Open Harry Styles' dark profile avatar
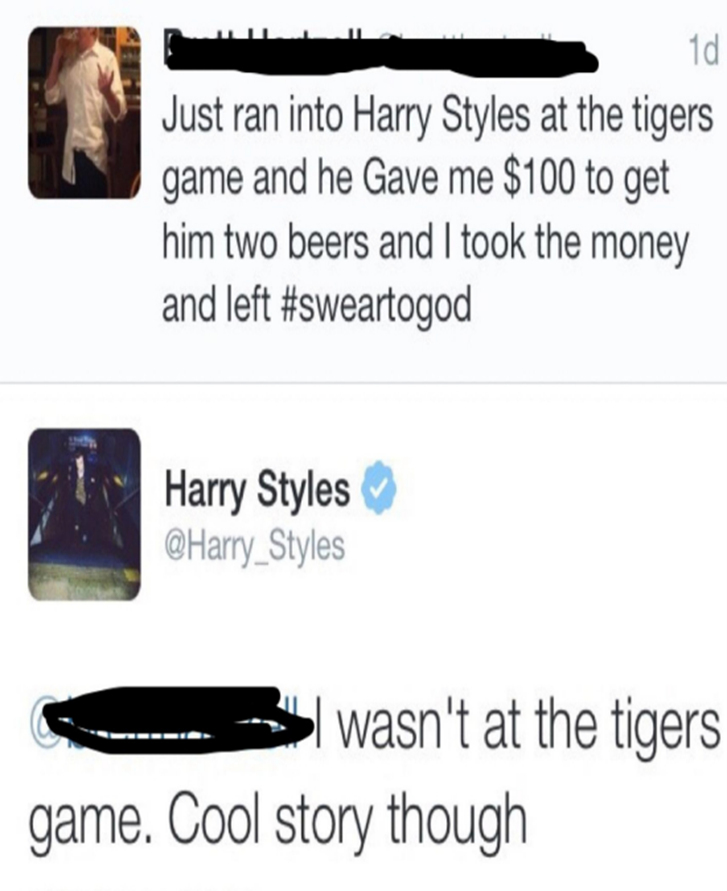 point(84,515)
